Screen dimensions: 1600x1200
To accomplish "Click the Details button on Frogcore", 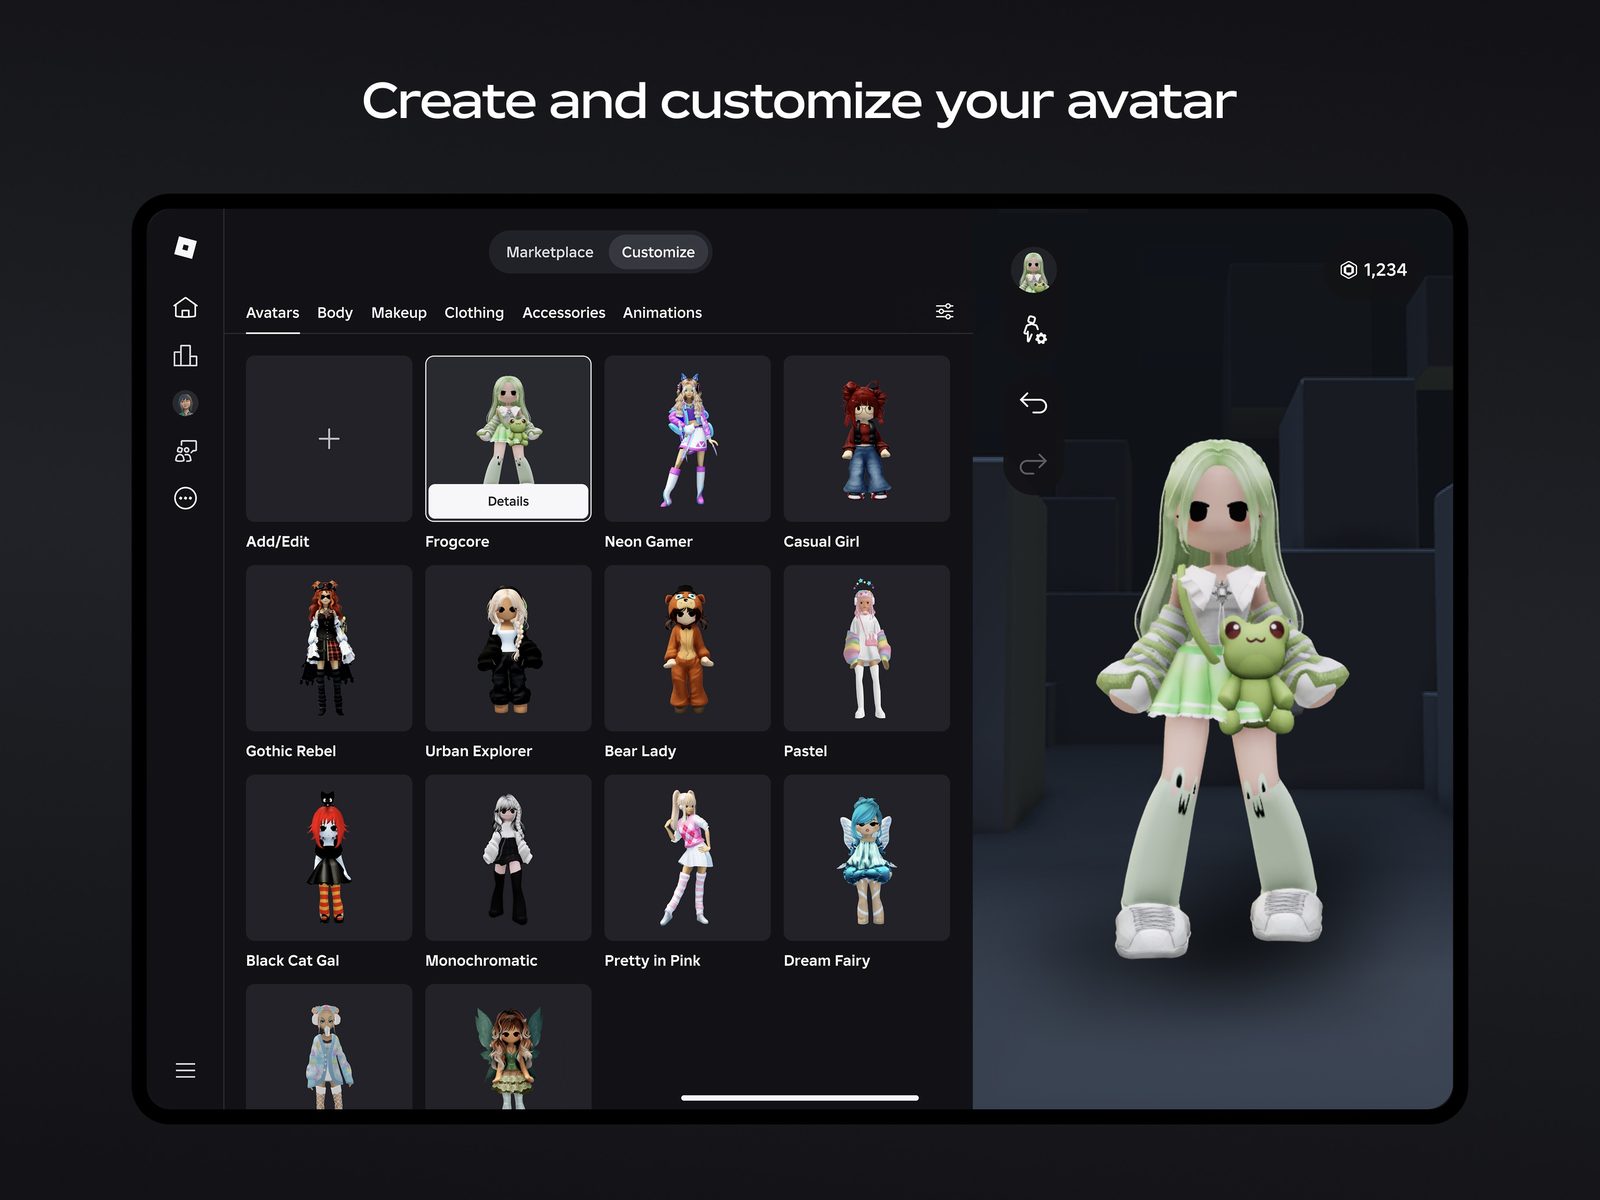I will (508, 501).
